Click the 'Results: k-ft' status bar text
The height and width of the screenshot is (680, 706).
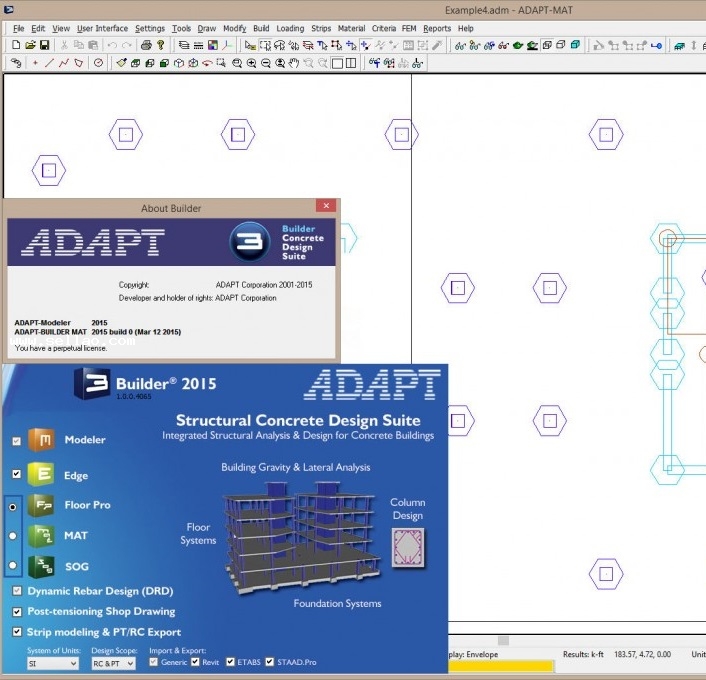point(583,654)
